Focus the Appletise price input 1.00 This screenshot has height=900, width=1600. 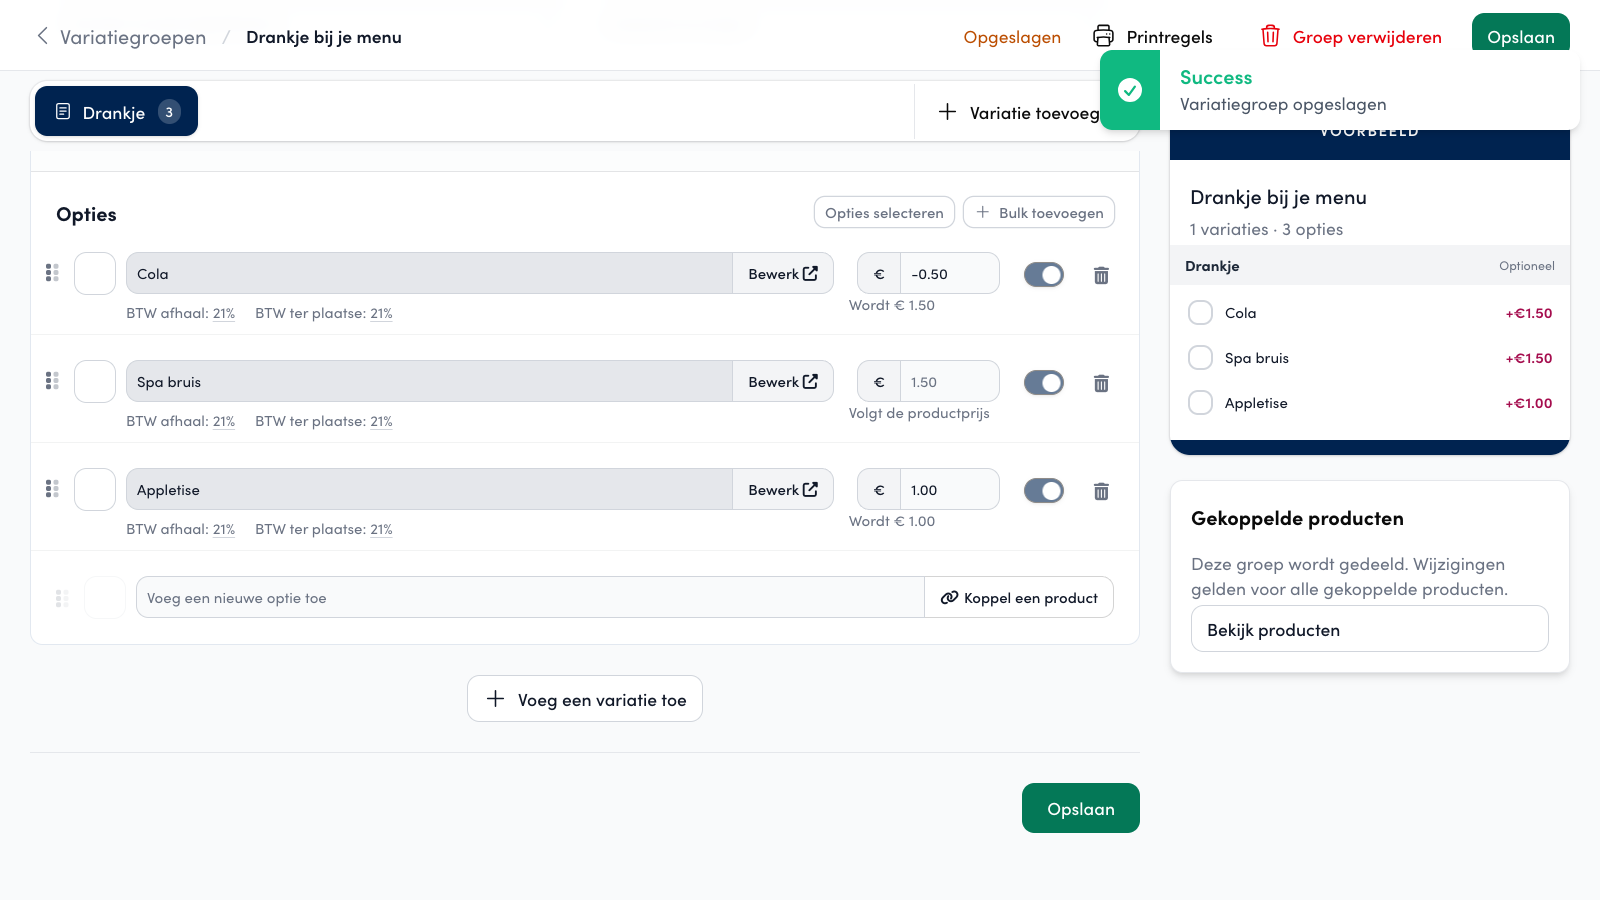[949, 489]
